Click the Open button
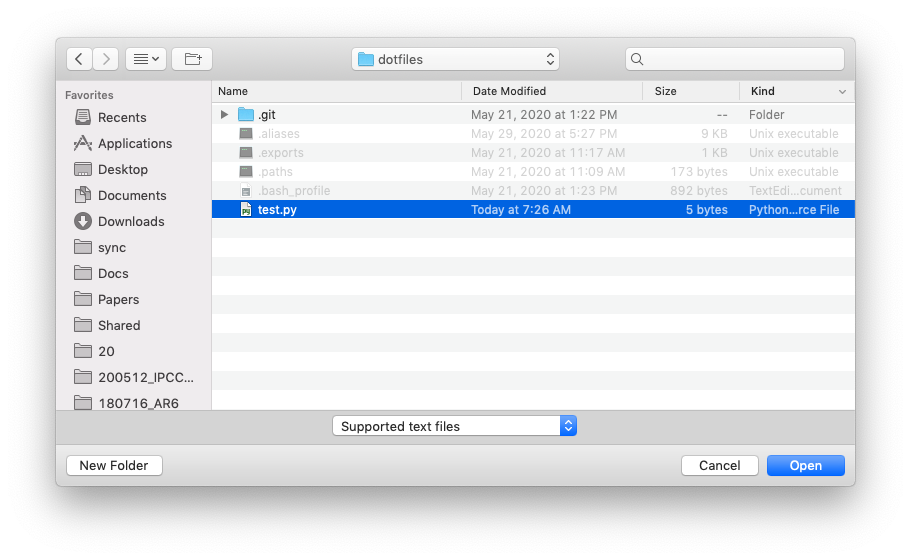 [x=806, y=465]
